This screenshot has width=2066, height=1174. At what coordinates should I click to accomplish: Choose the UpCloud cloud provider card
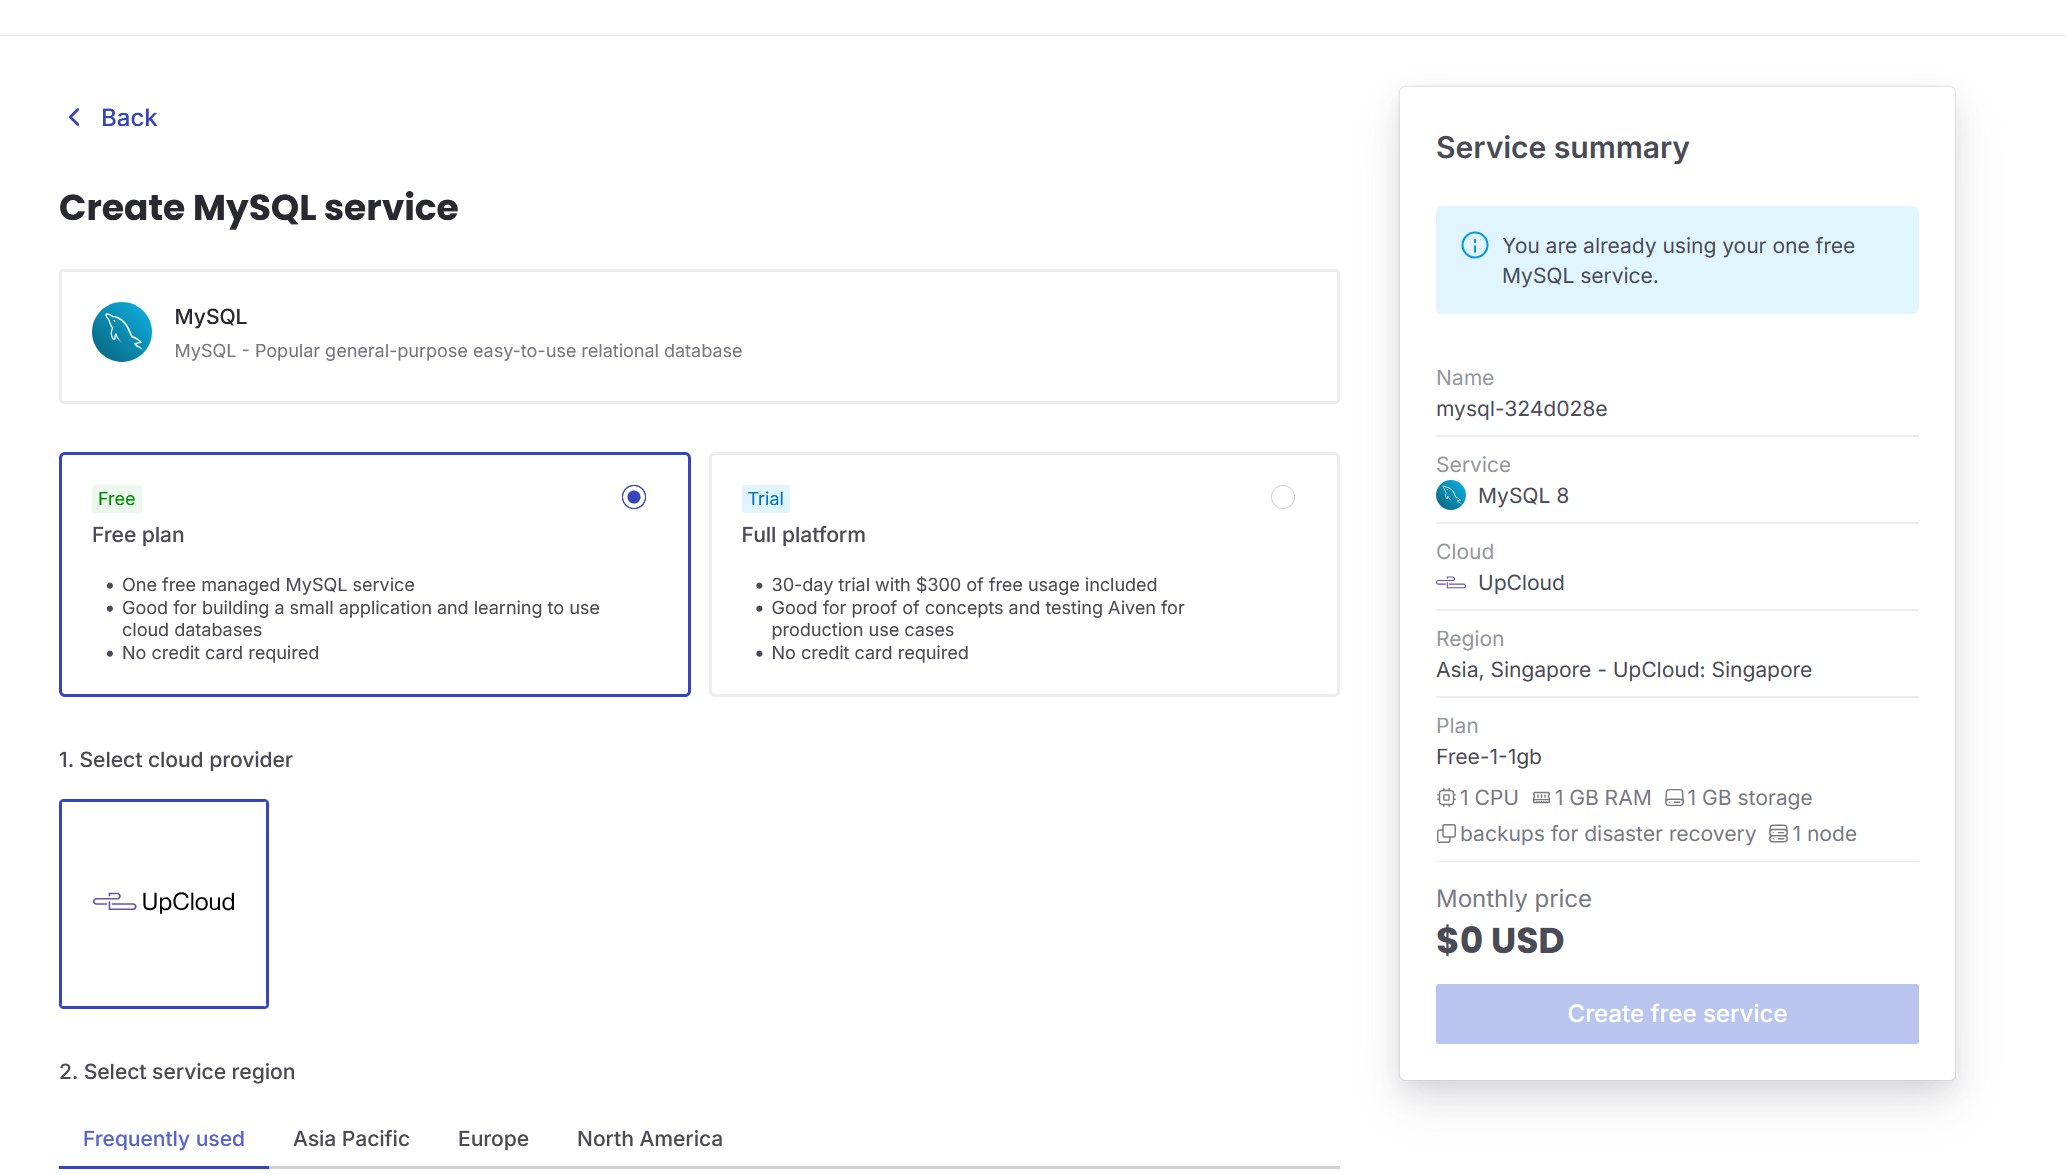tap(164, 904)
